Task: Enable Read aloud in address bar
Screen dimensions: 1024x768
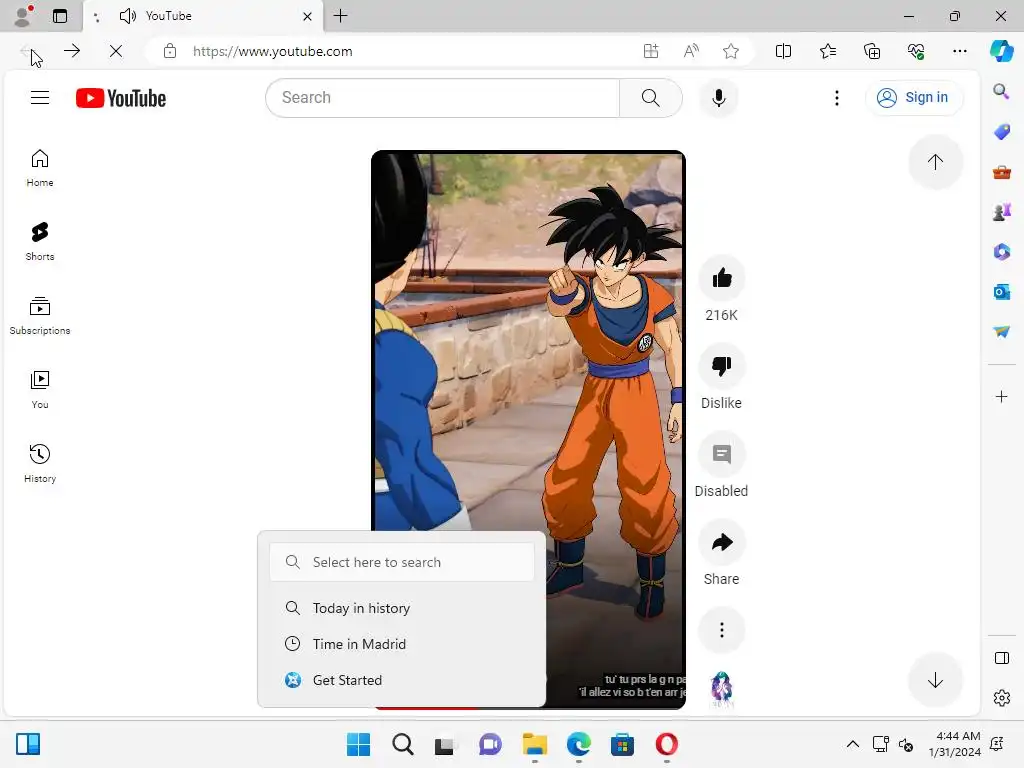Action: pos(691,51)
